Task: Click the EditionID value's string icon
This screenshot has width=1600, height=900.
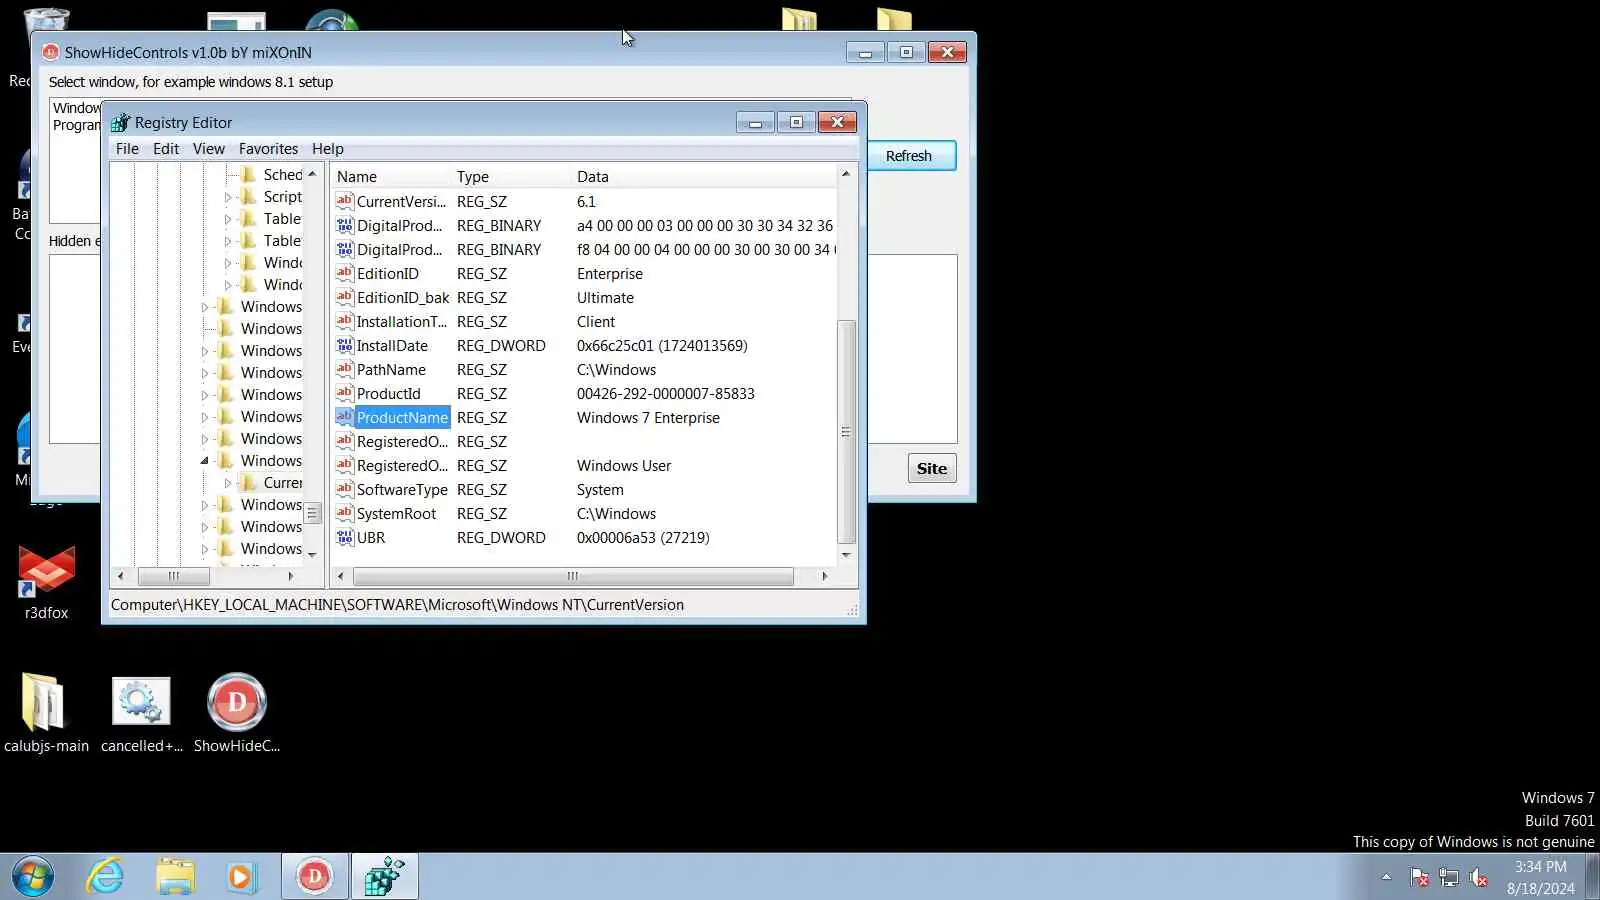Action: (345, 273)
